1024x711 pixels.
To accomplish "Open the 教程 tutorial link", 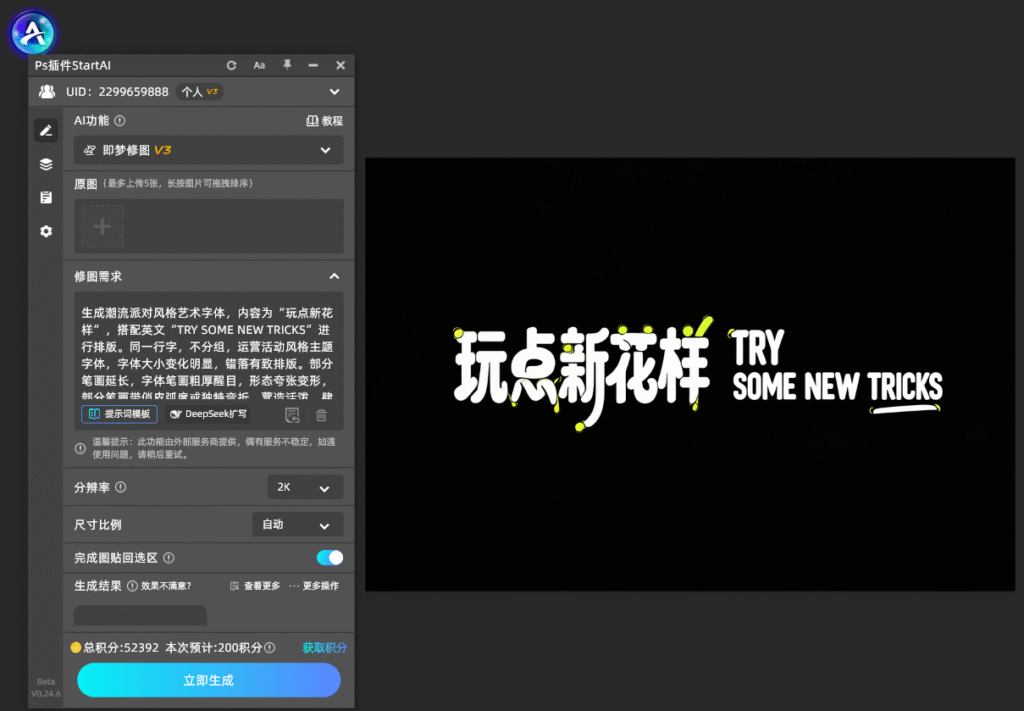I will click(325, 121).
